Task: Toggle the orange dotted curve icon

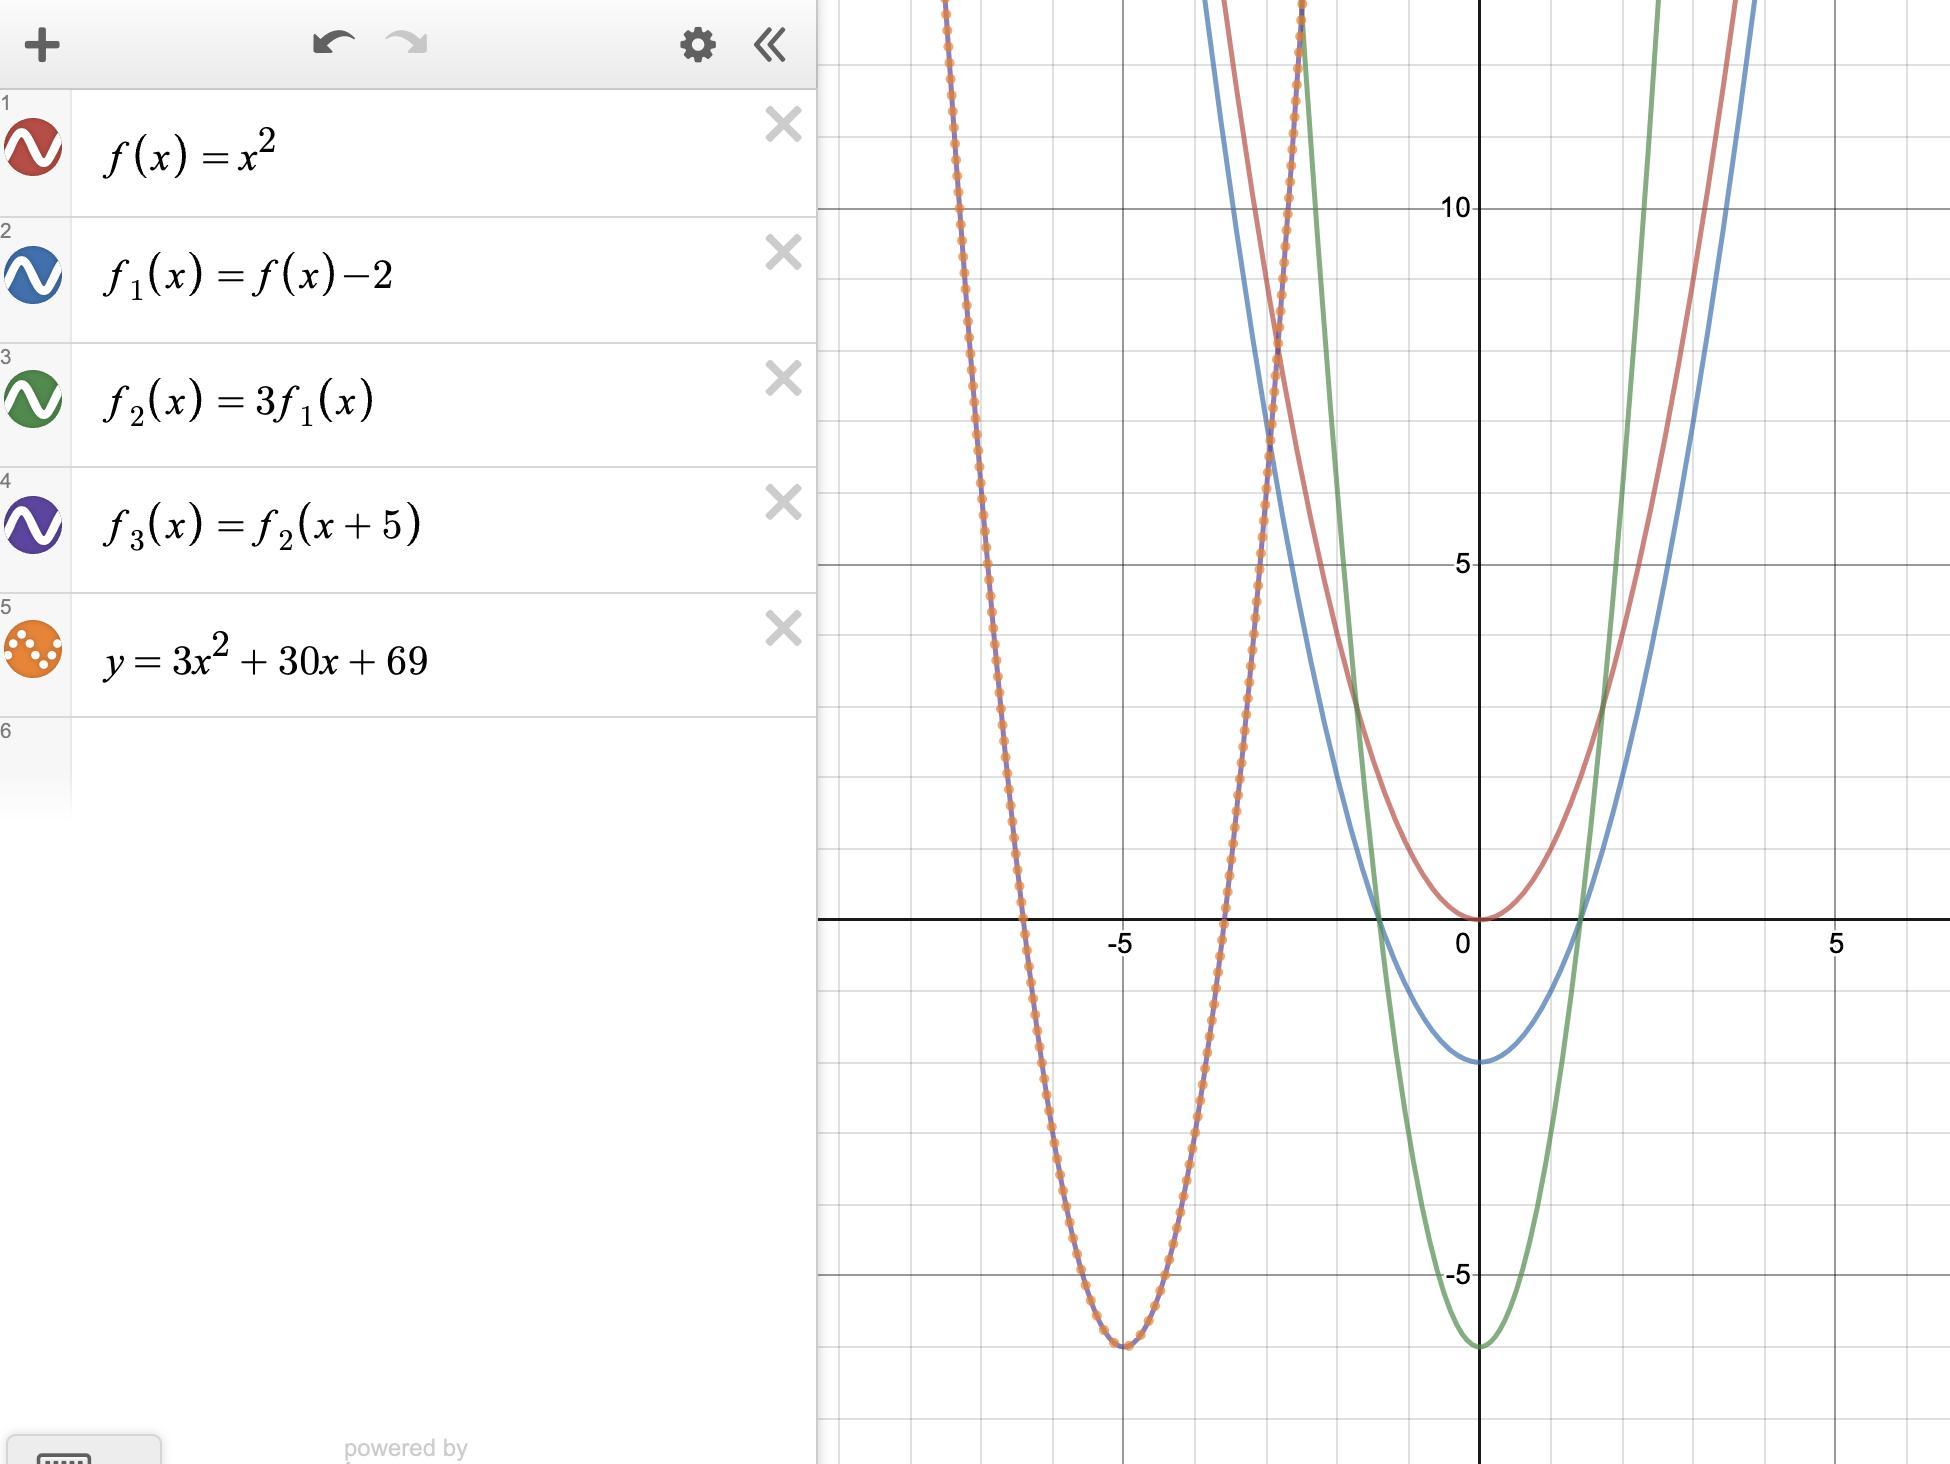Action: pyautogui.click(x=33, y=650)
